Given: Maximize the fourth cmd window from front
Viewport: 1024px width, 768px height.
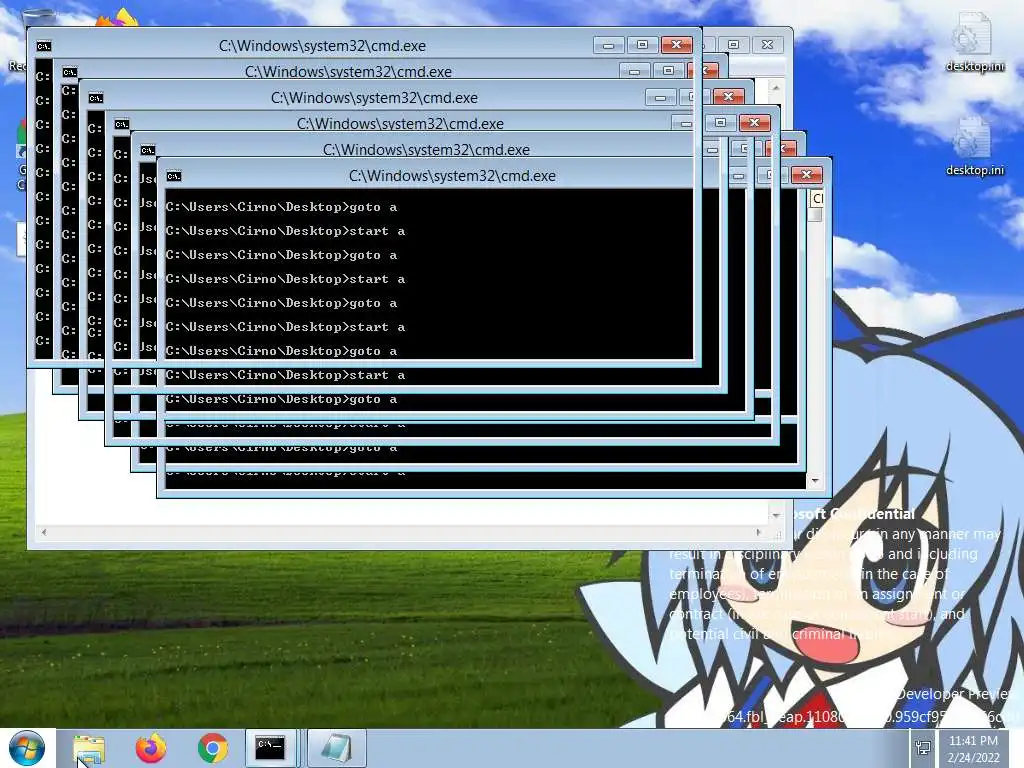Looking at the screenshot, I should pyautogui.click(x=720, y=123).
